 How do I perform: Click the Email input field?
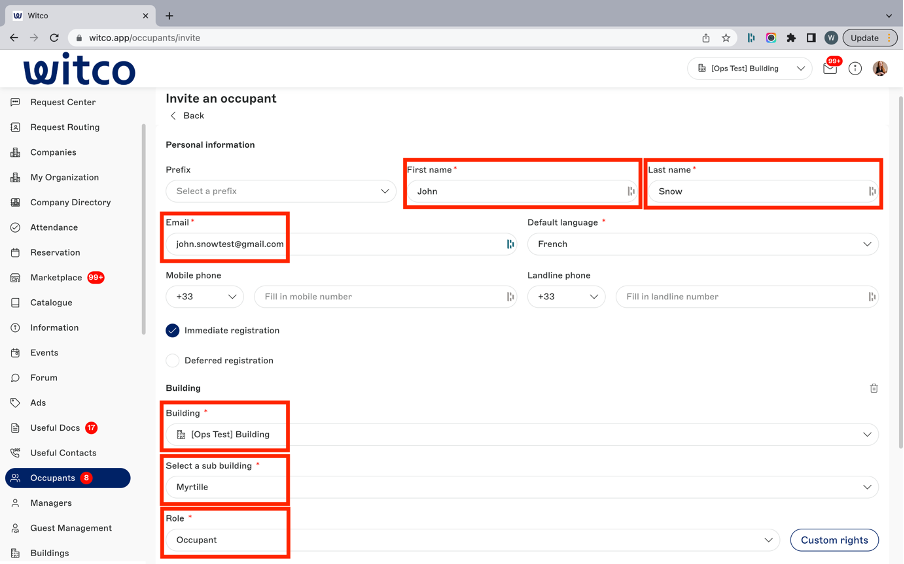click(341, 244)
